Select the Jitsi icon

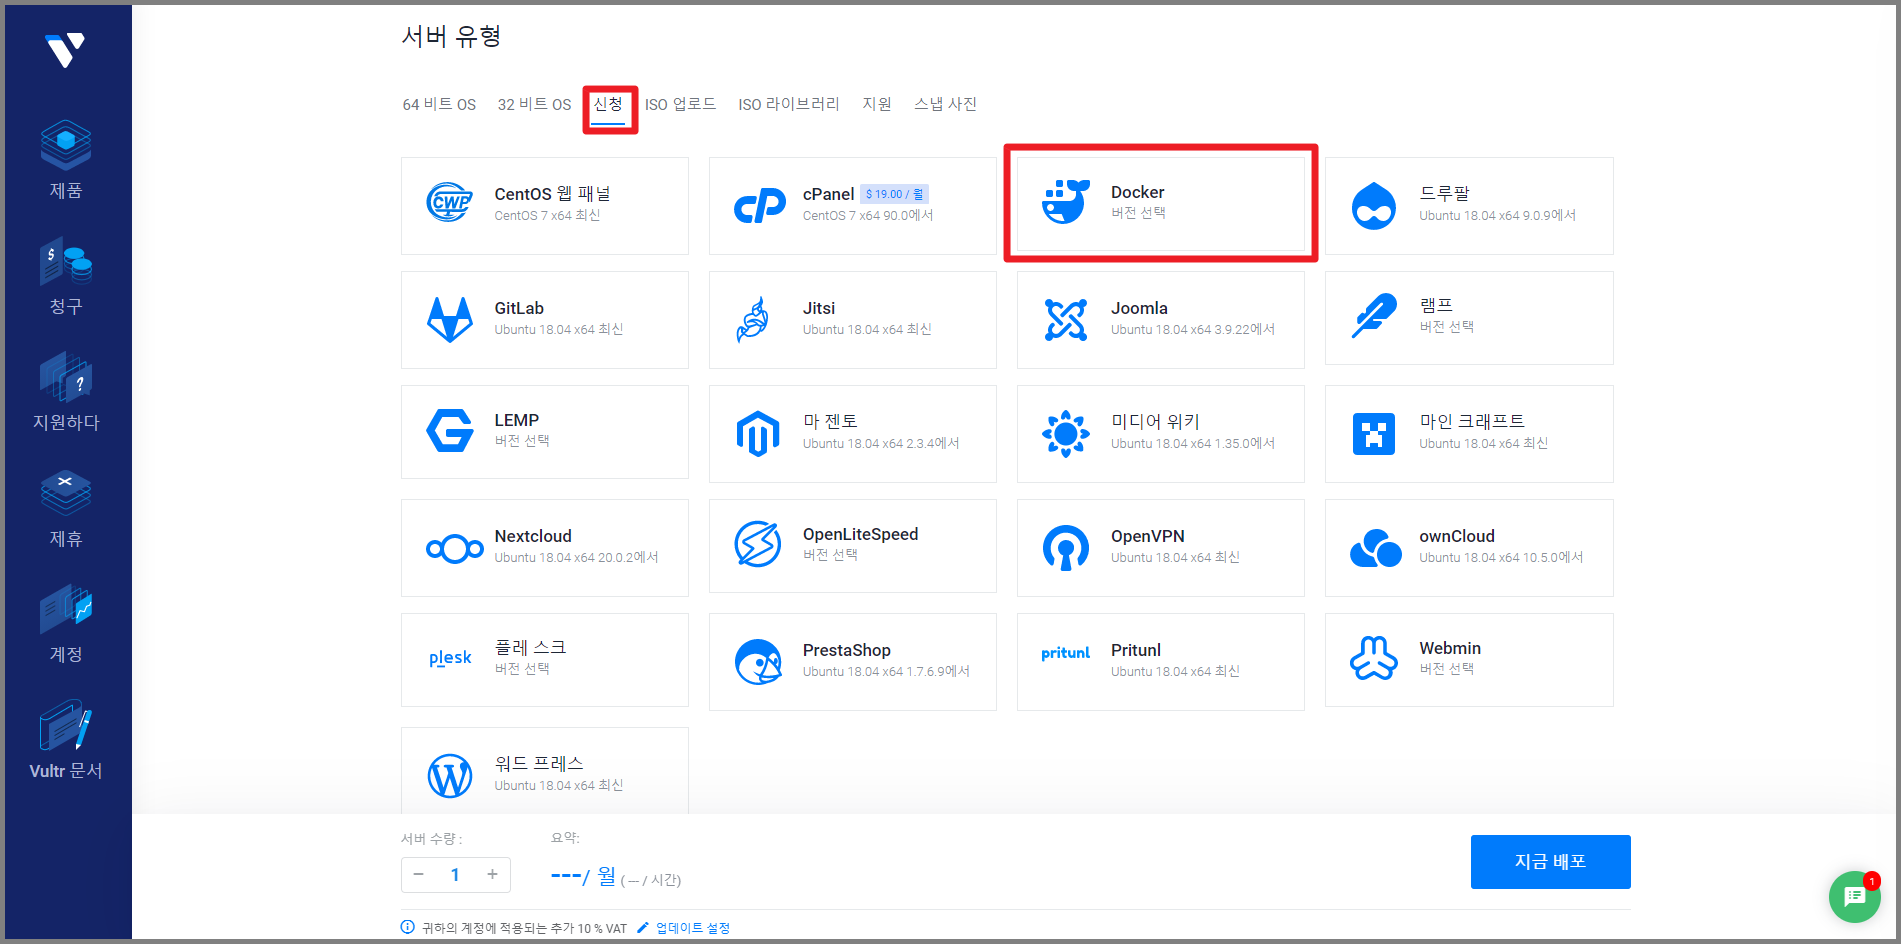tap(754, 319)
